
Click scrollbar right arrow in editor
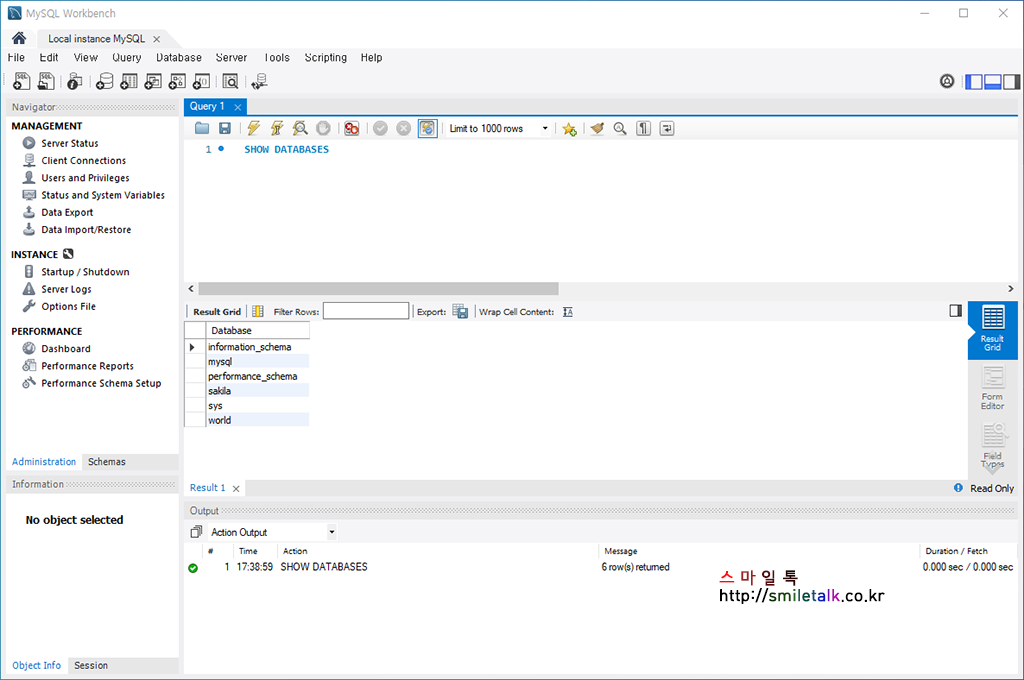pos(1010,289)
